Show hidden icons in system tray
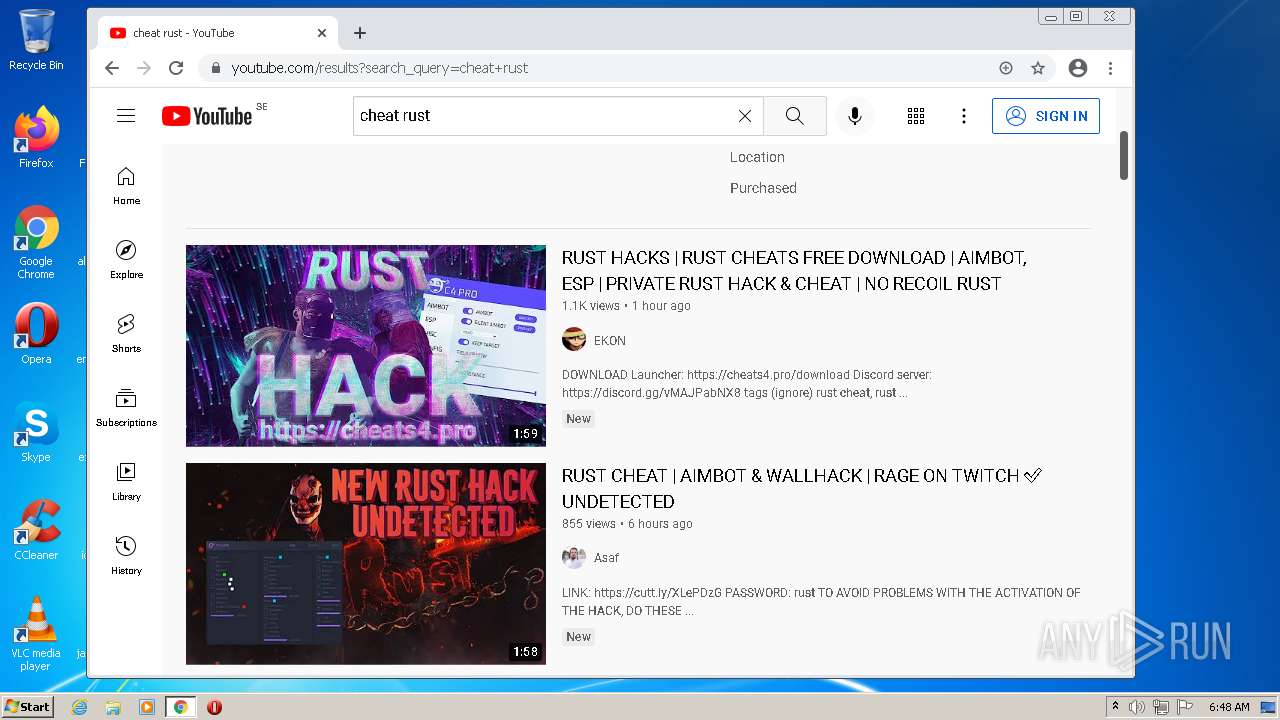Screen dimensions: 1280x720 click(1115, 707)
